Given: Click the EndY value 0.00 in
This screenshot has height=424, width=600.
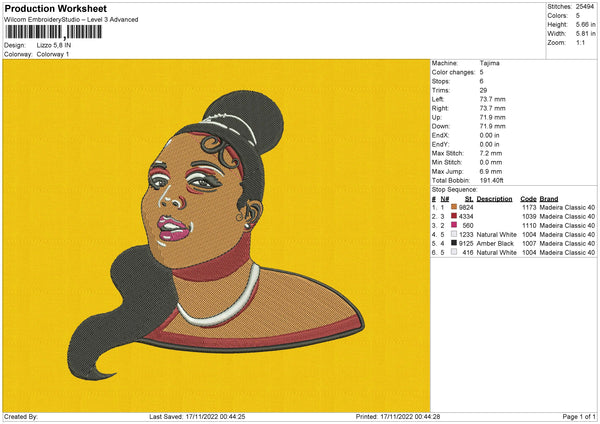Looking at the screenshot, I should (x=489, y=144).
